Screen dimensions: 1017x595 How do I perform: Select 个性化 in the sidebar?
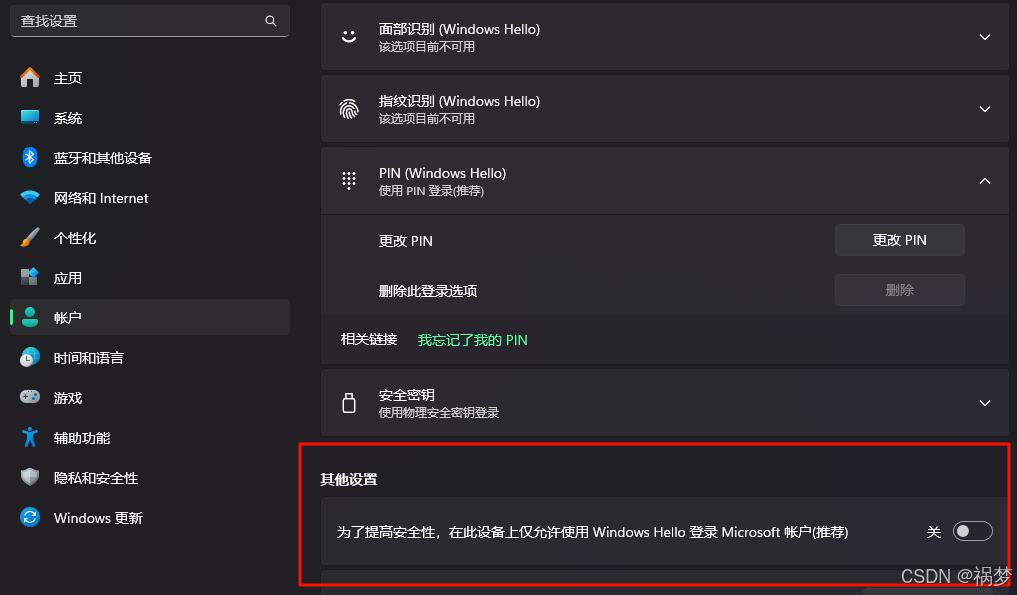tap(150, 238)
